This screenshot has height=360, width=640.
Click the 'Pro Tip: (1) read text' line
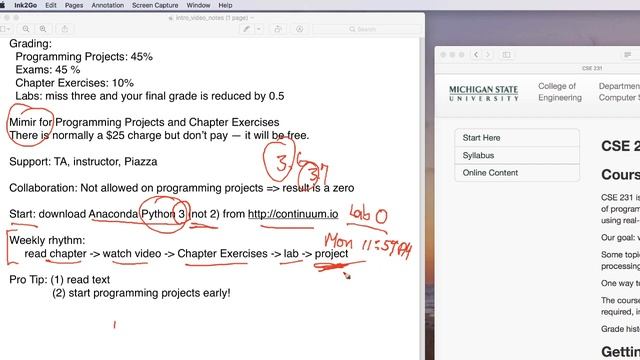(60, 280)
